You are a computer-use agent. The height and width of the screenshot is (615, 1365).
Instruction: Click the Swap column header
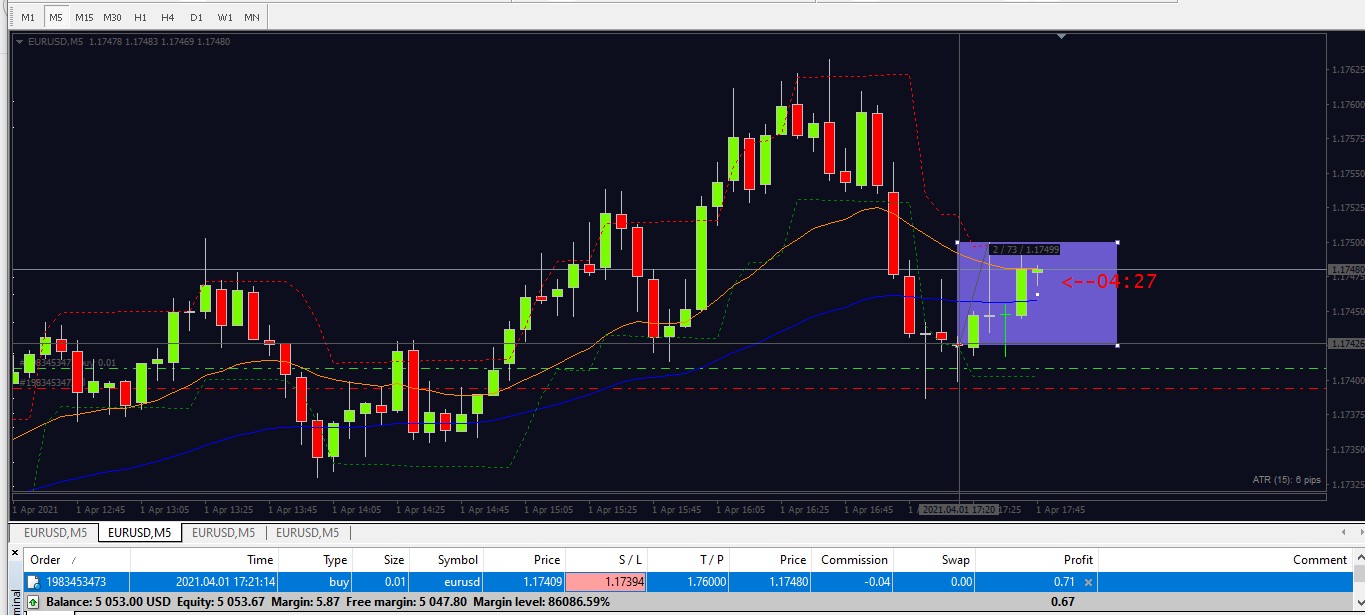934,560
